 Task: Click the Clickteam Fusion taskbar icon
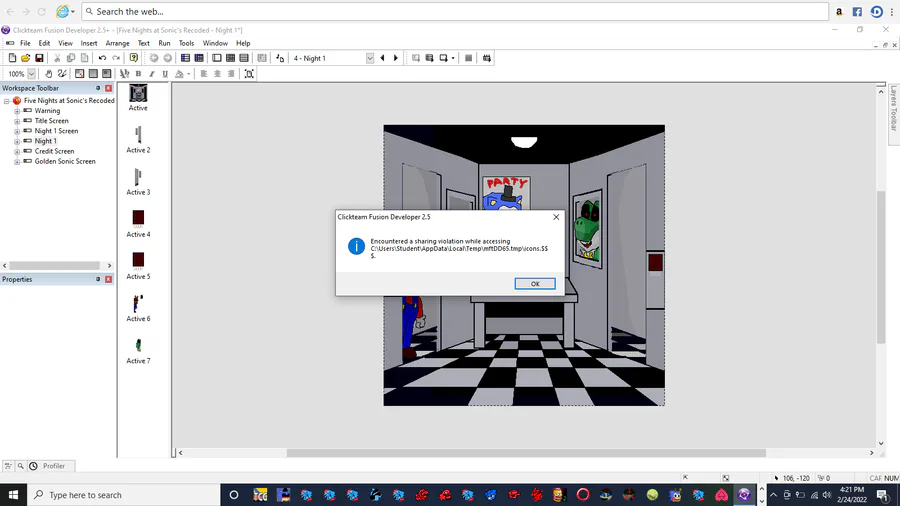click(x=744, y=495)
